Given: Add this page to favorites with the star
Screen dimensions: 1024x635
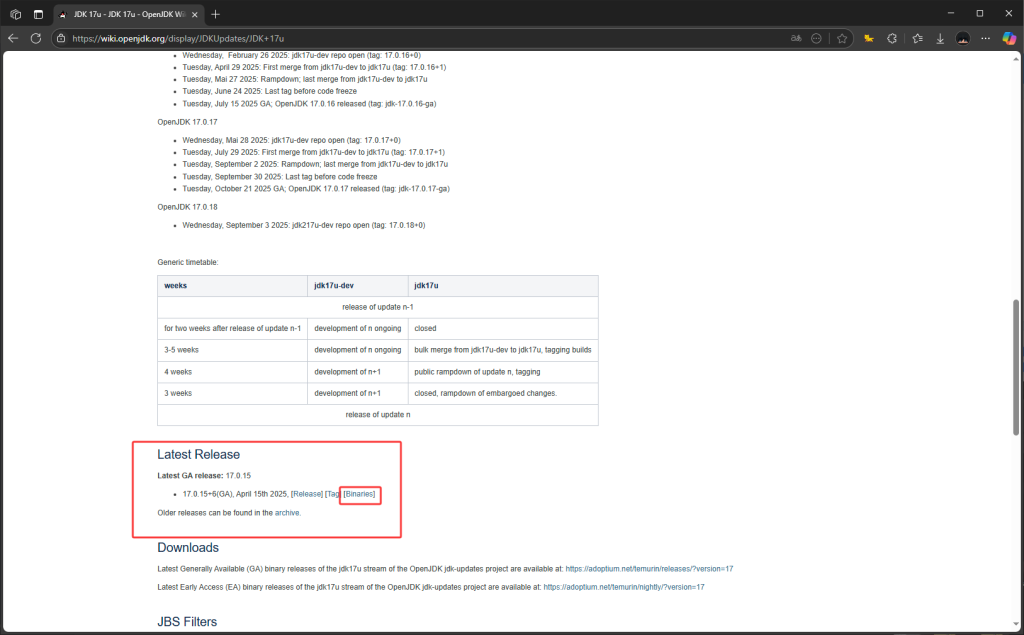Looking at the screenshot, I should tap(842, 39).
